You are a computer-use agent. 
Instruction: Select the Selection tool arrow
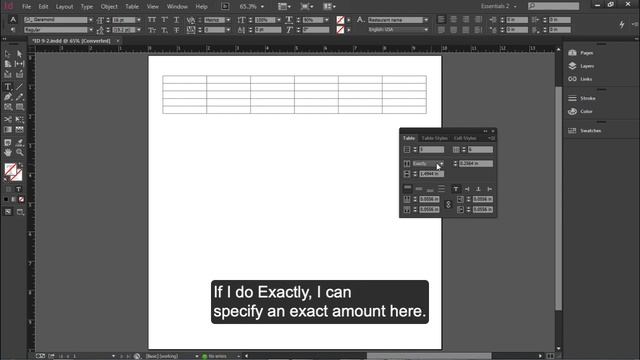(x=8, y=54)
